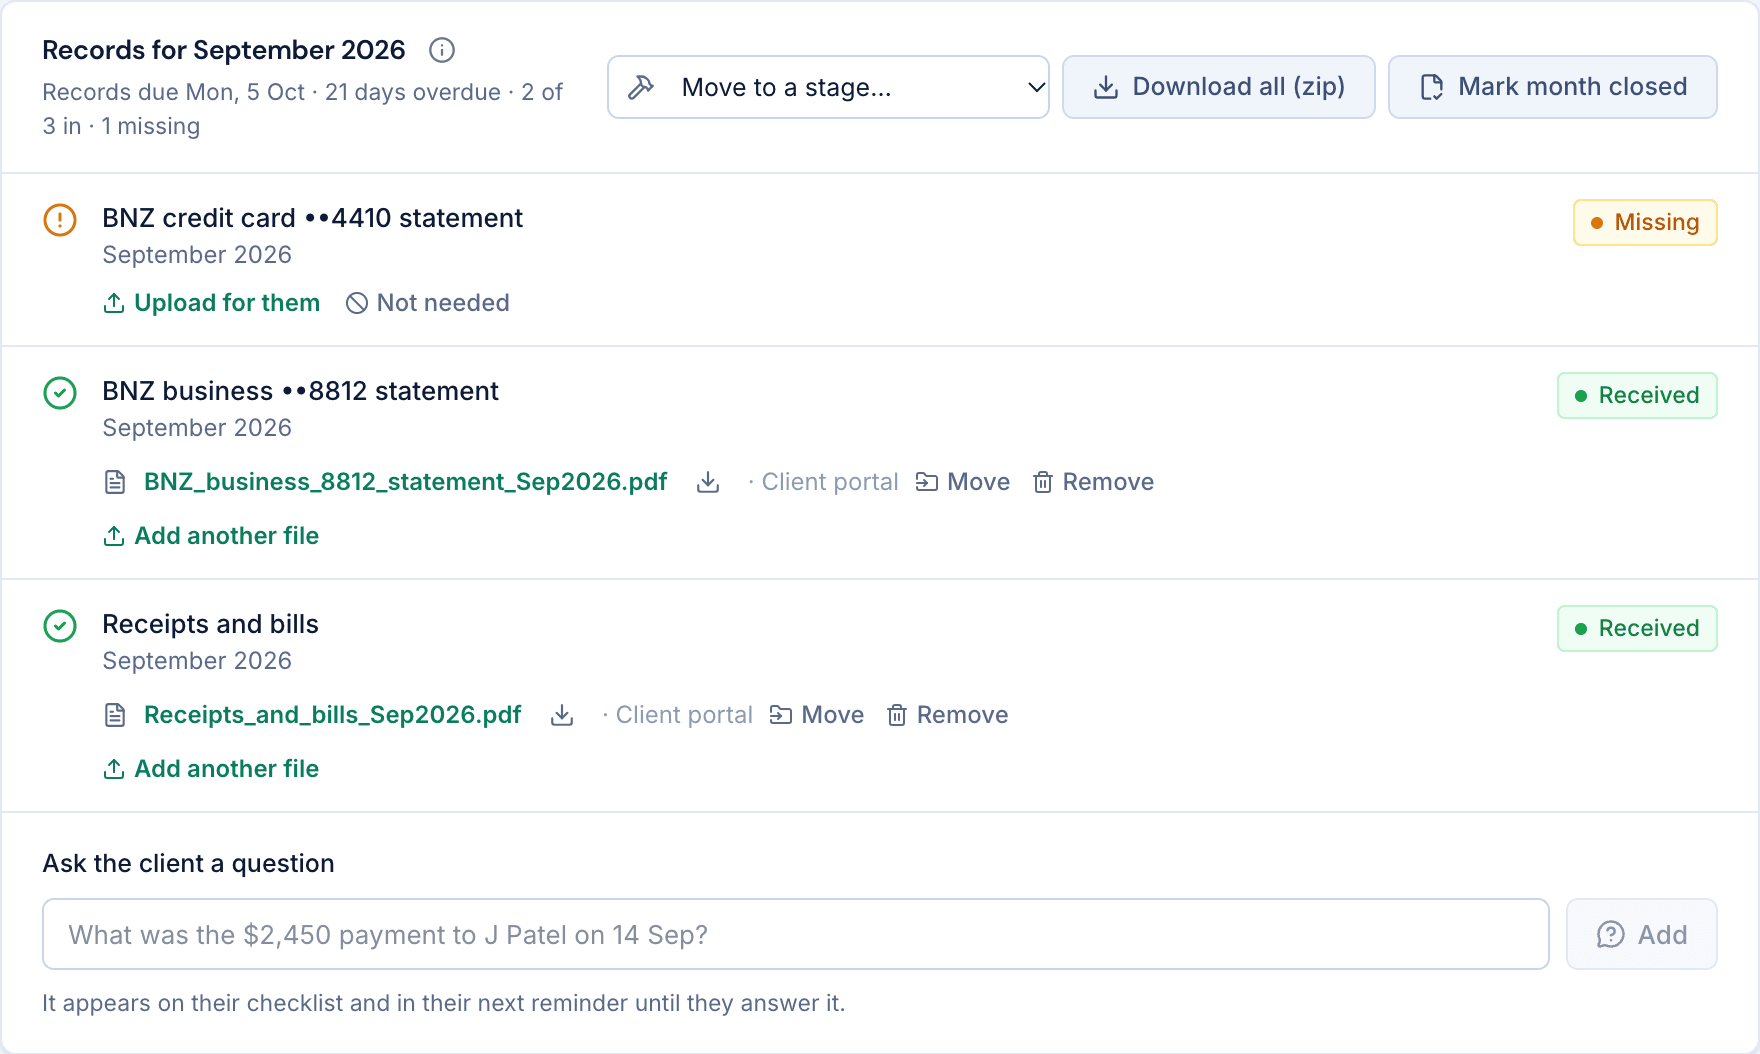This screenshot has height=1054, width=1760.
Task: Move the Receipts and bills file
Action: coord(816,715)
